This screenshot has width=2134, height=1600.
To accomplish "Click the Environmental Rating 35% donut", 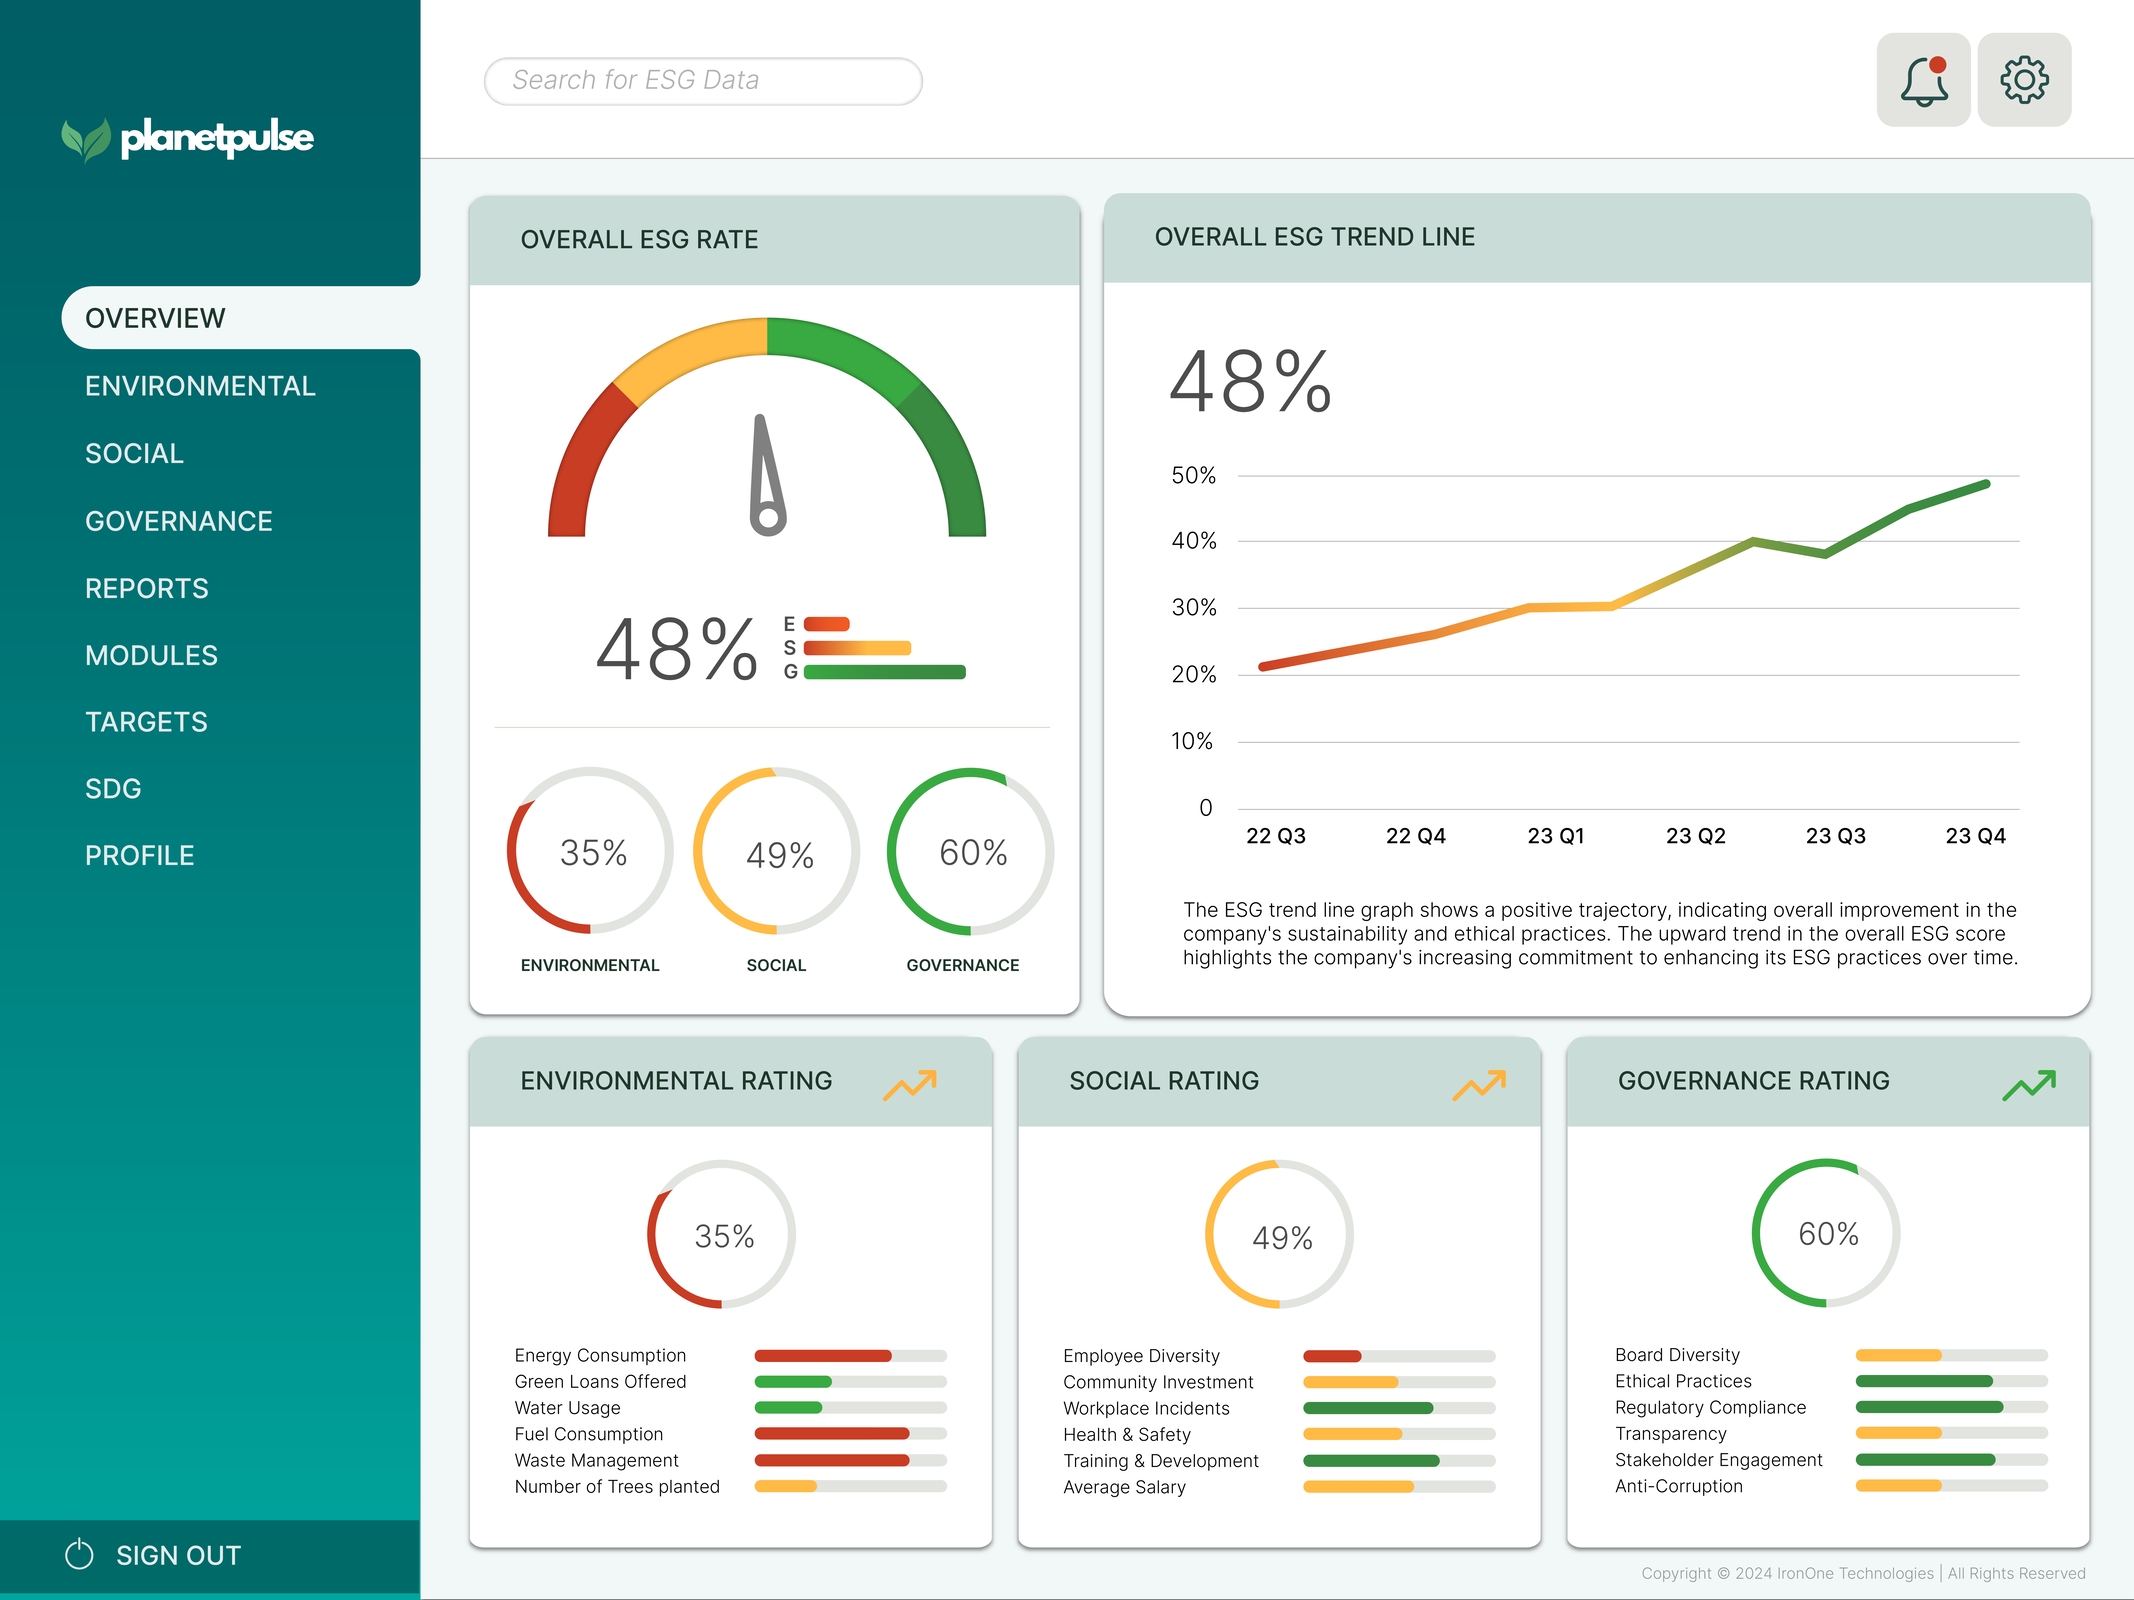I will (721, 1234).
